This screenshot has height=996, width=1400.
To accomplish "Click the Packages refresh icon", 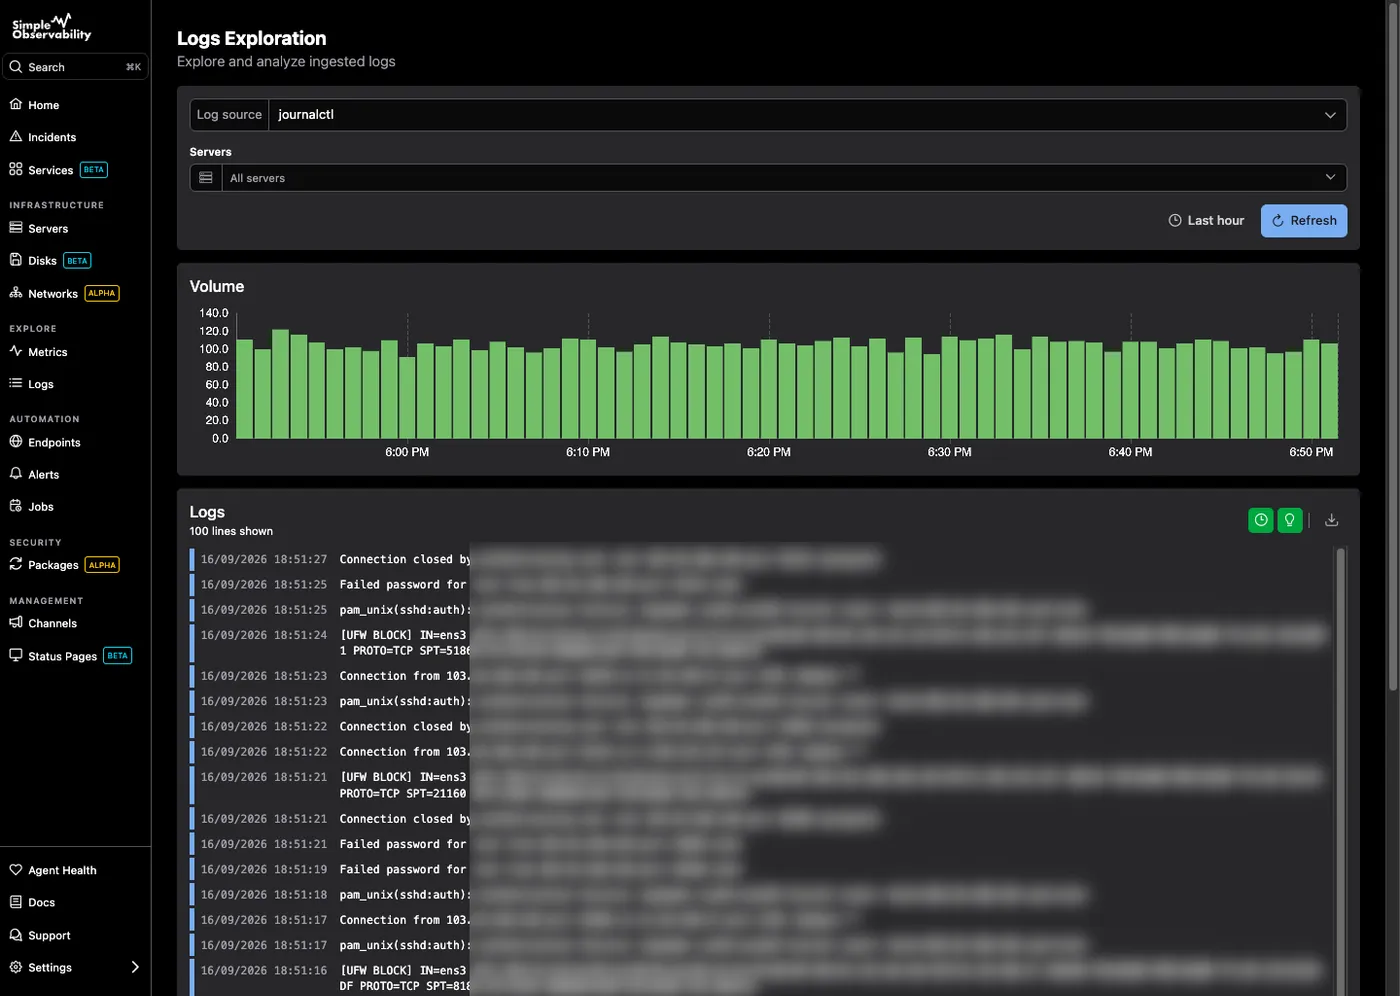I will 16,564.
